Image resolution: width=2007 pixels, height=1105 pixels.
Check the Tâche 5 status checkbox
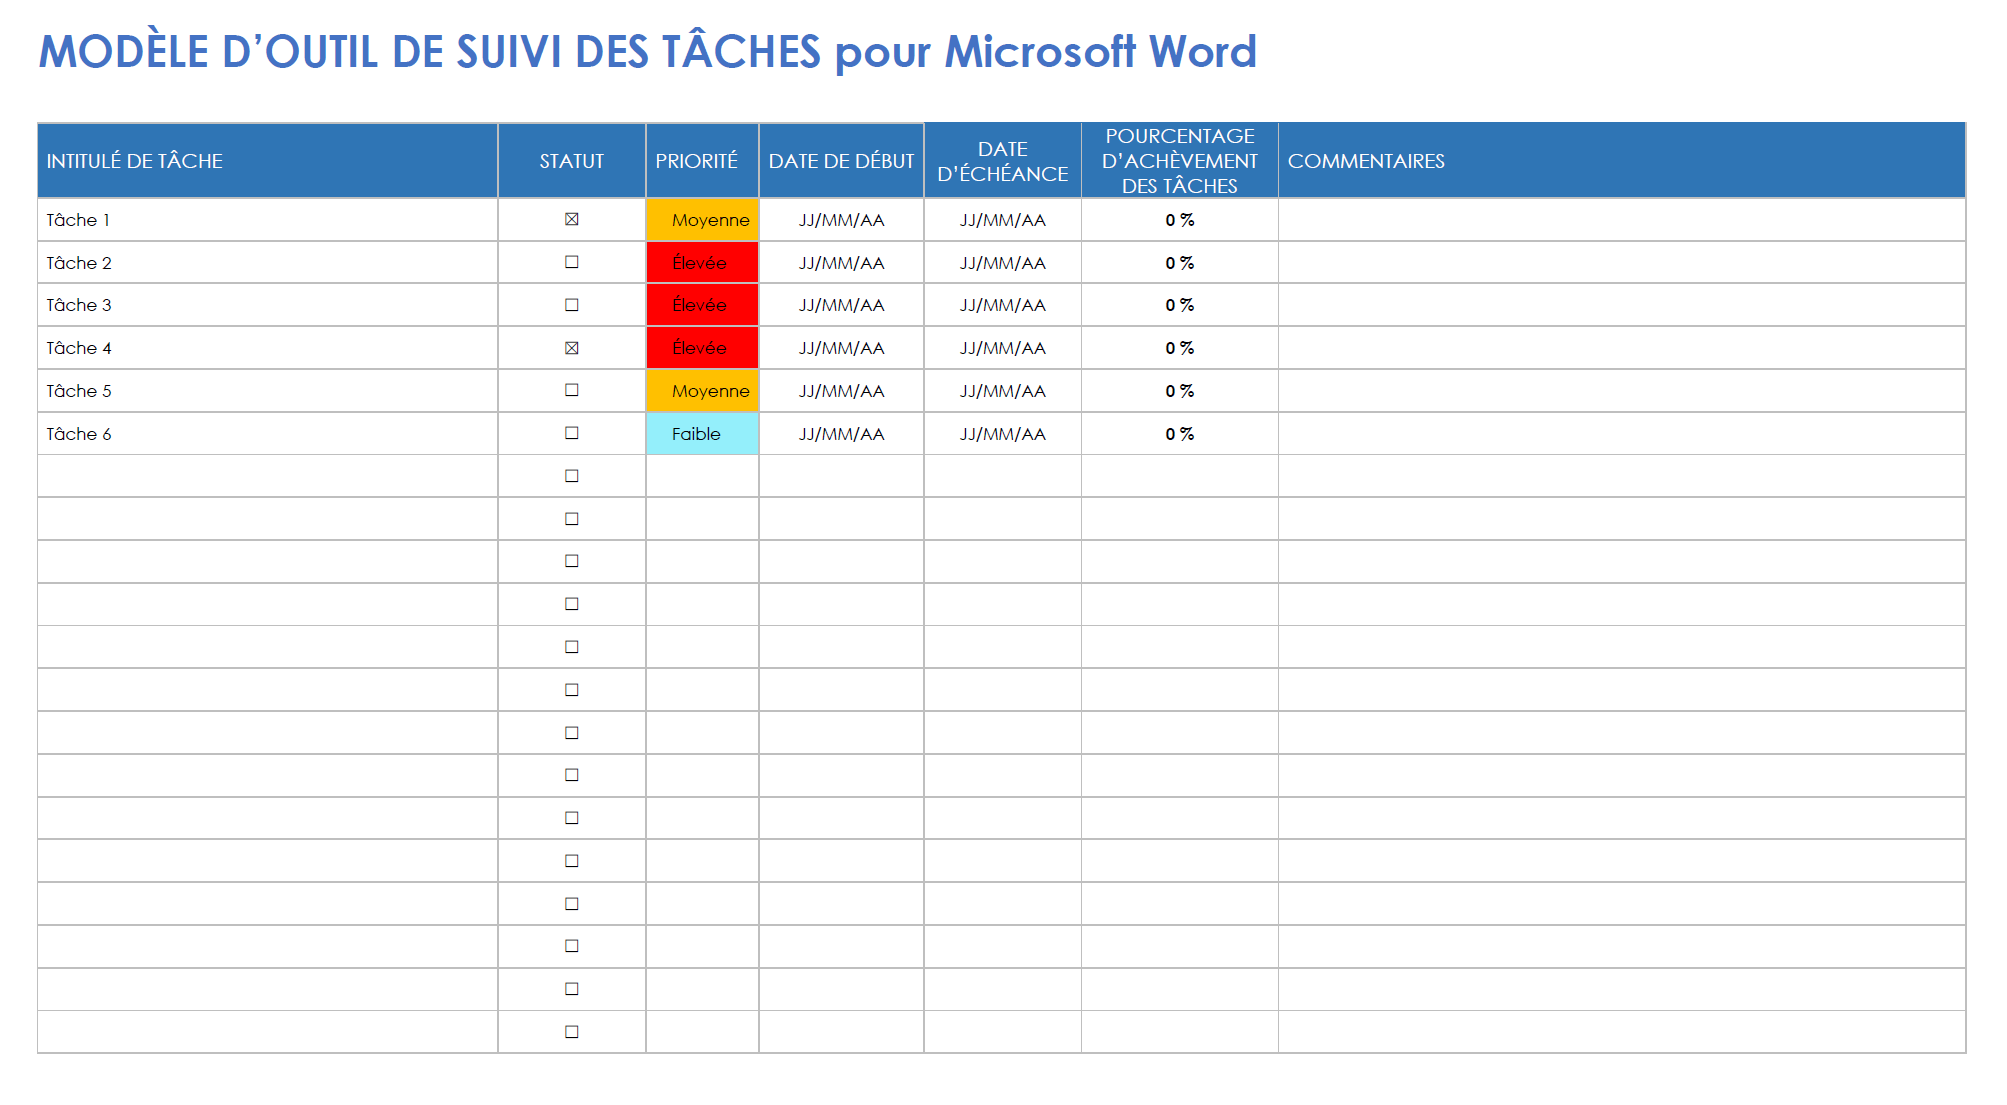pos(571,390)
